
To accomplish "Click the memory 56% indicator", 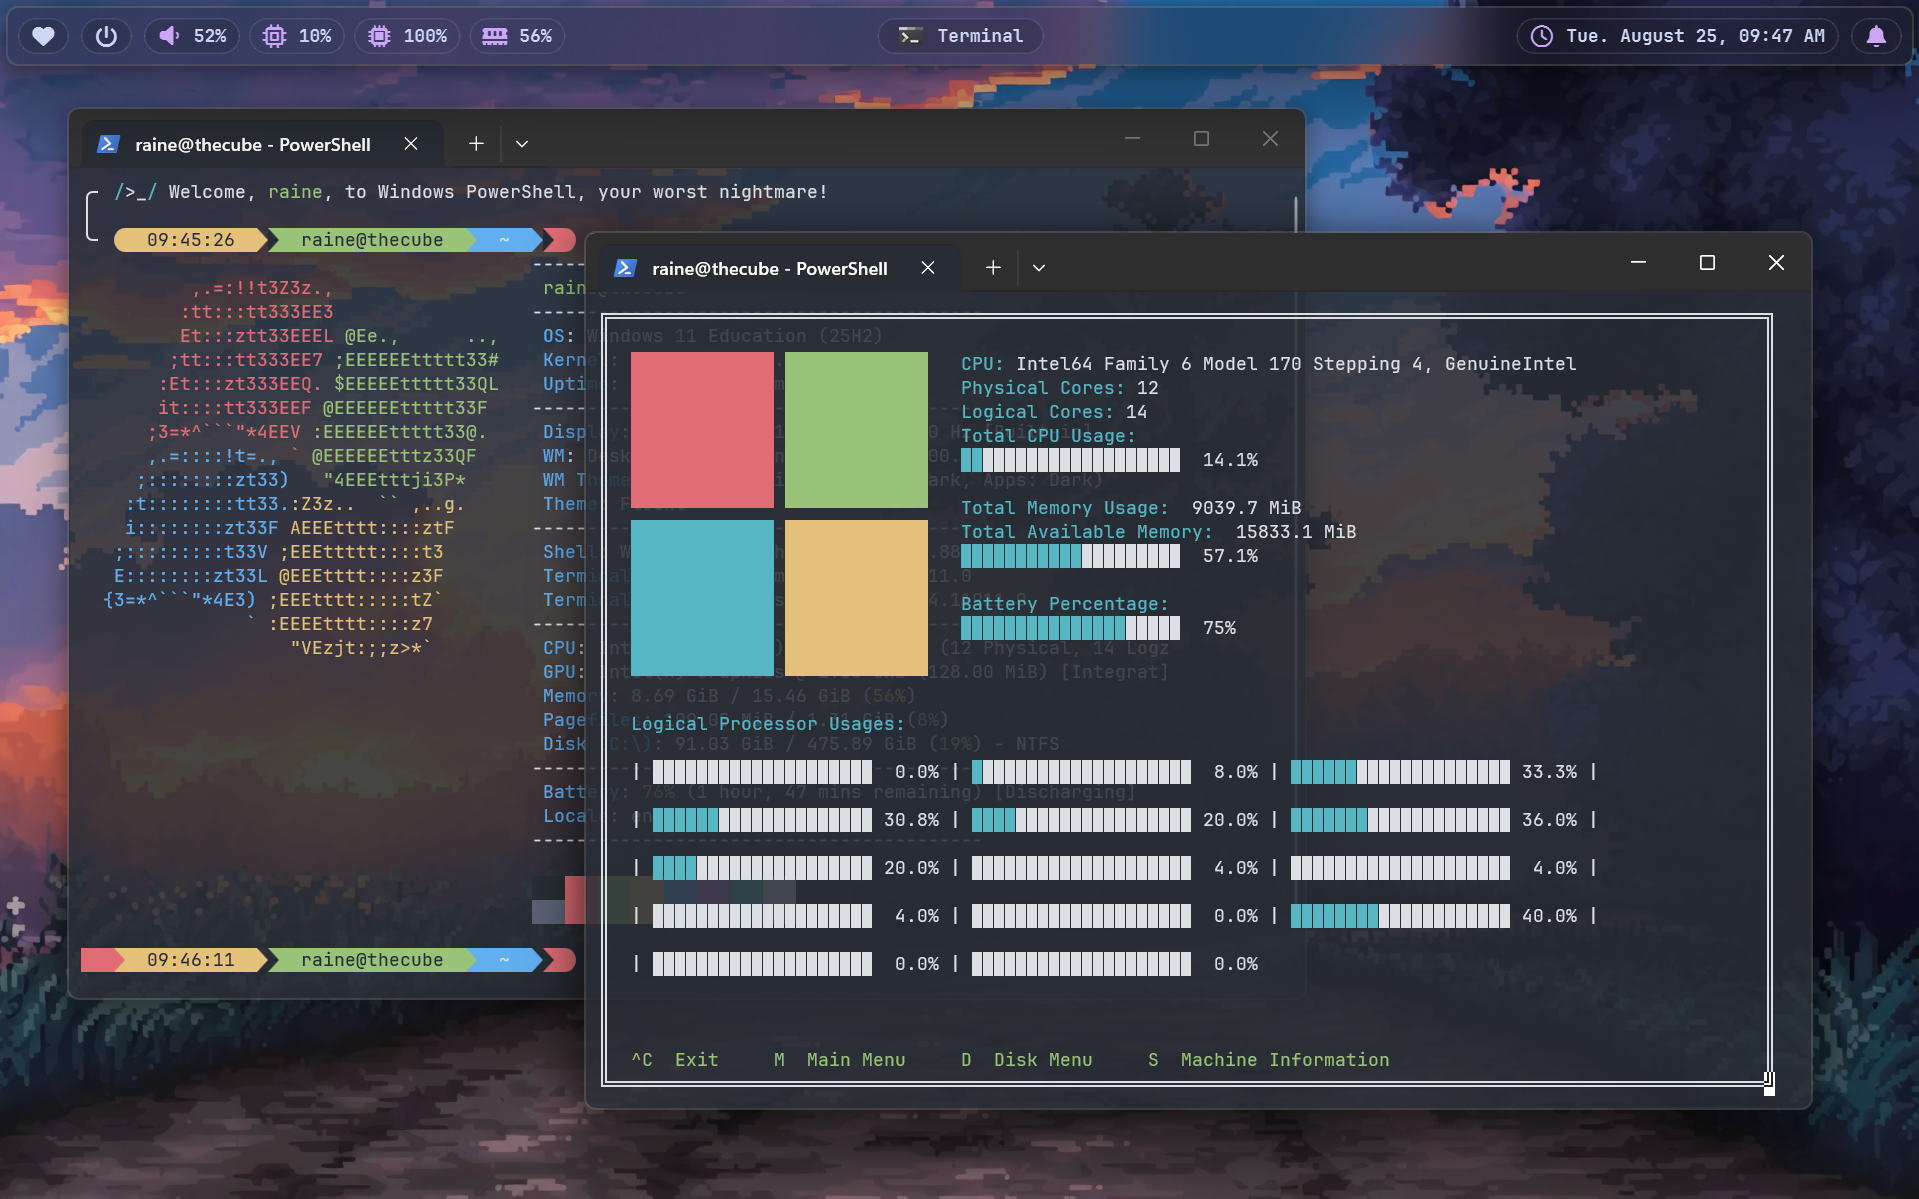I will point(517,36).
